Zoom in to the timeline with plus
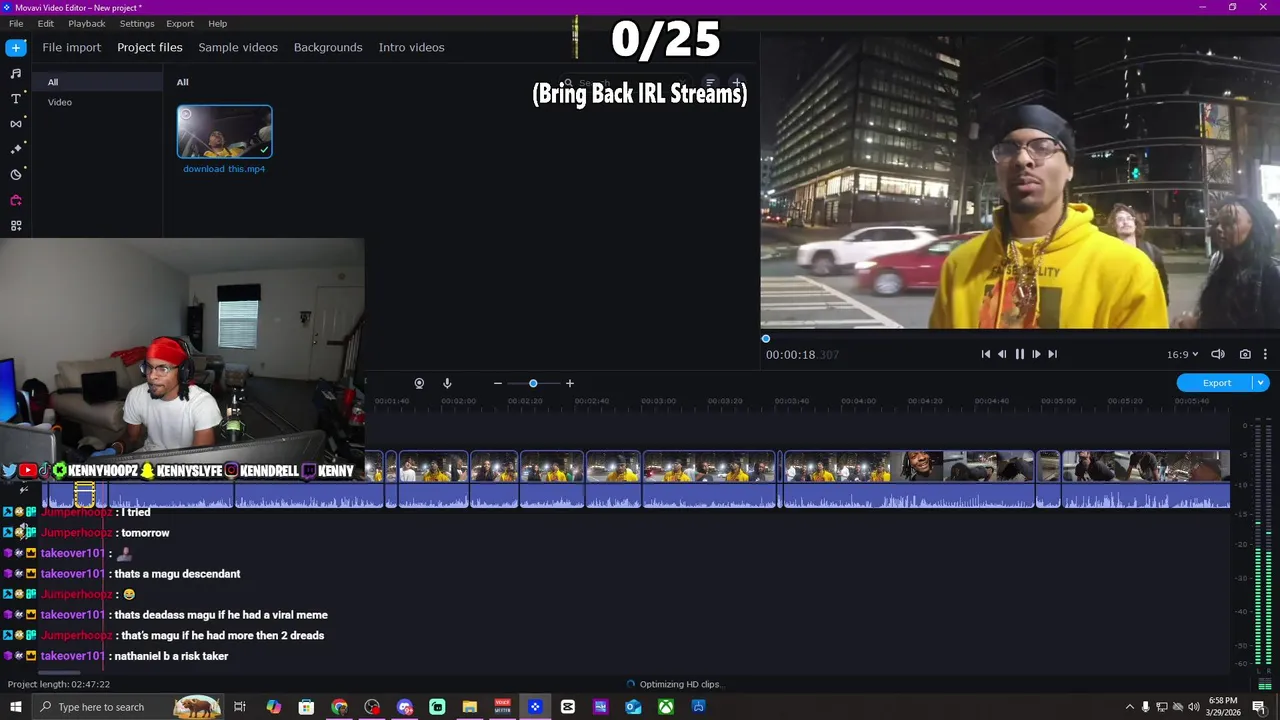The width and height of the screenshot is (1280, 720). click(570, 383)
